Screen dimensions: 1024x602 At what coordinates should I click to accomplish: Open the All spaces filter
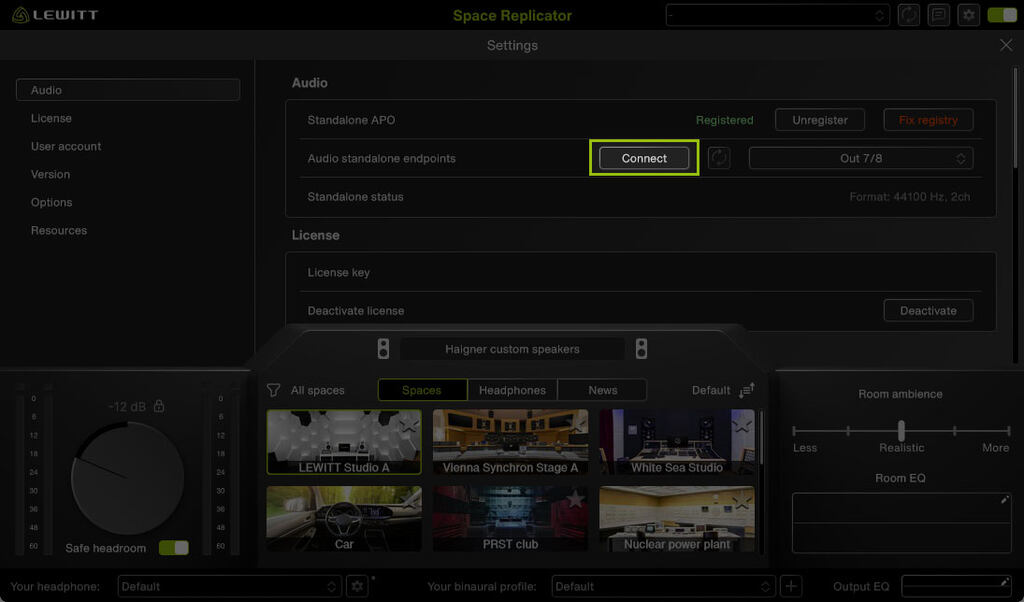point(317,390)
